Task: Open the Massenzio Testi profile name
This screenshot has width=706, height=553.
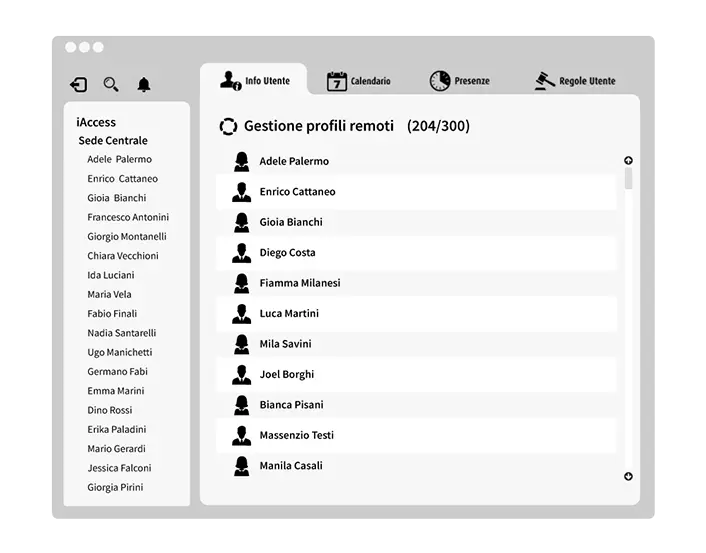Action: click(297, 435)
